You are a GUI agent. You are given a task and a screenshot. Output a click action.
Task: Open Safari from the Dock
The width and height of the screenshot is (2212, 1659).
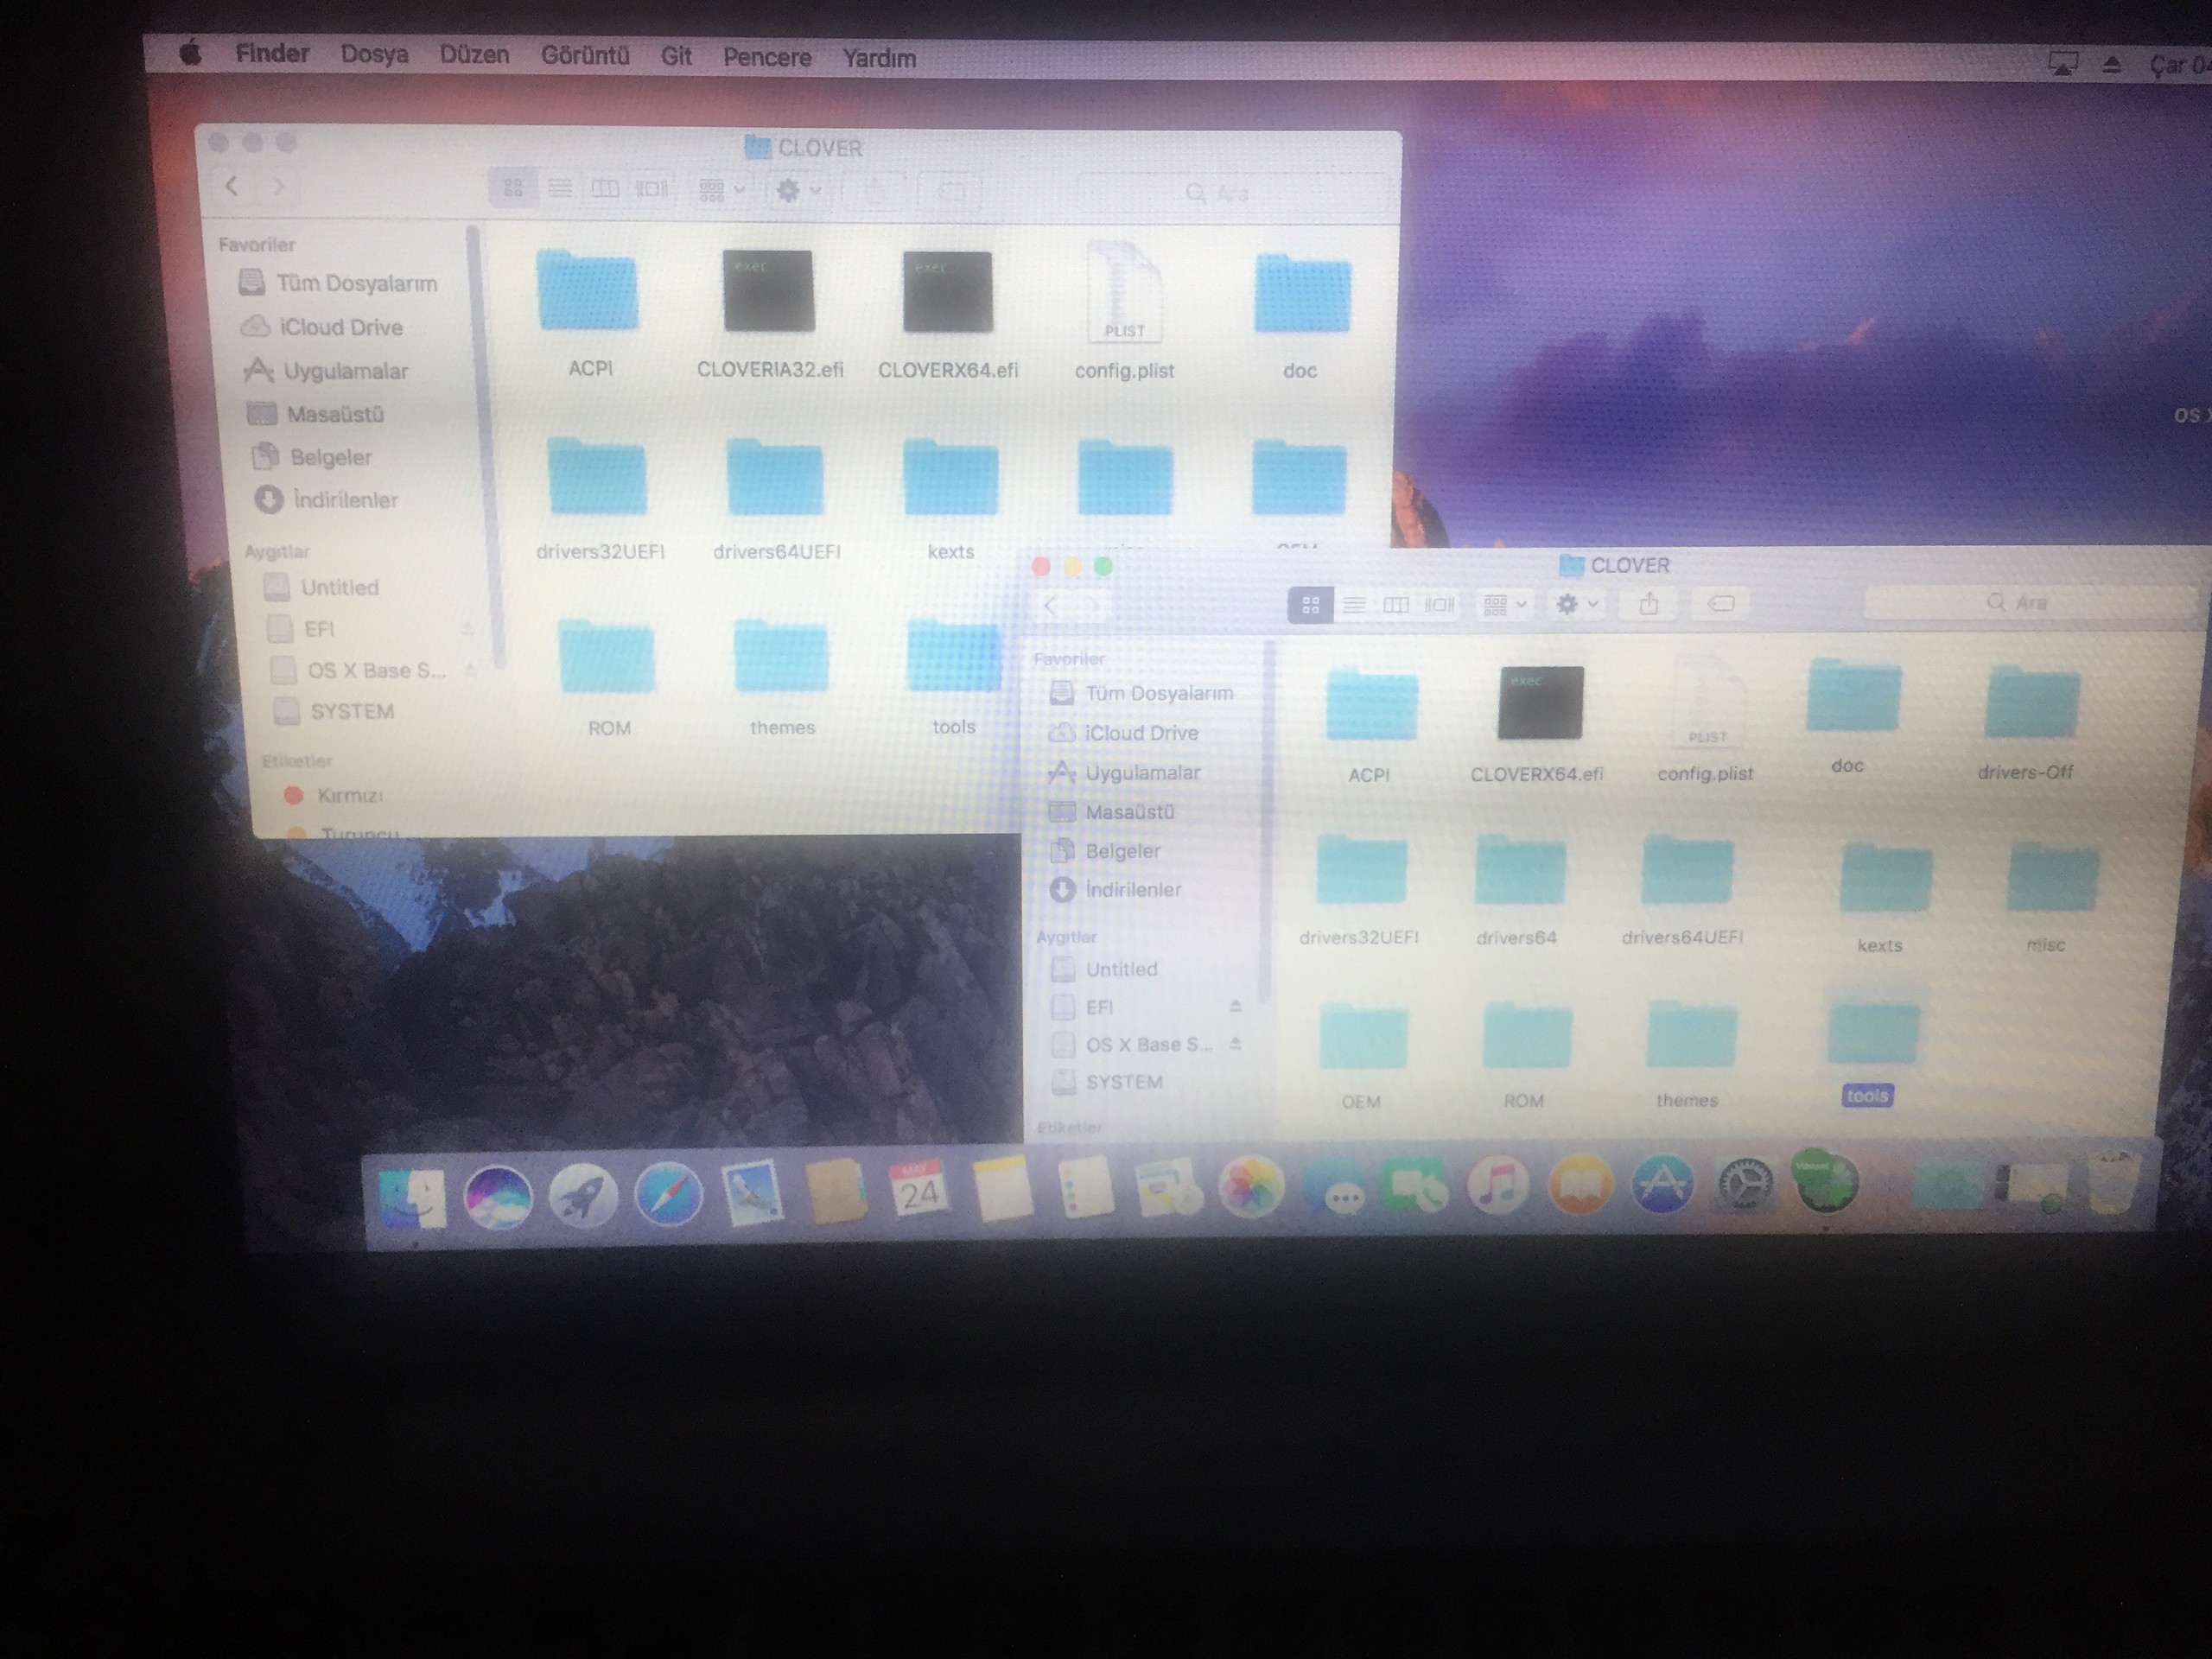point(668,1194)
